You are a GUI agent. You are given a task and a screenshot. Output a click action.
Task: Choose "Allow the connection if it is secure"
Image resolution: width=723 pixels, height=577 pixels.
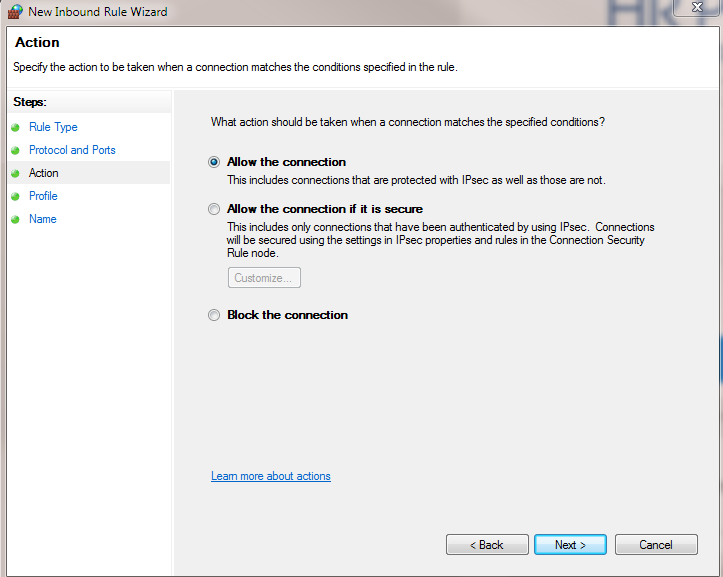pos(214,210)
